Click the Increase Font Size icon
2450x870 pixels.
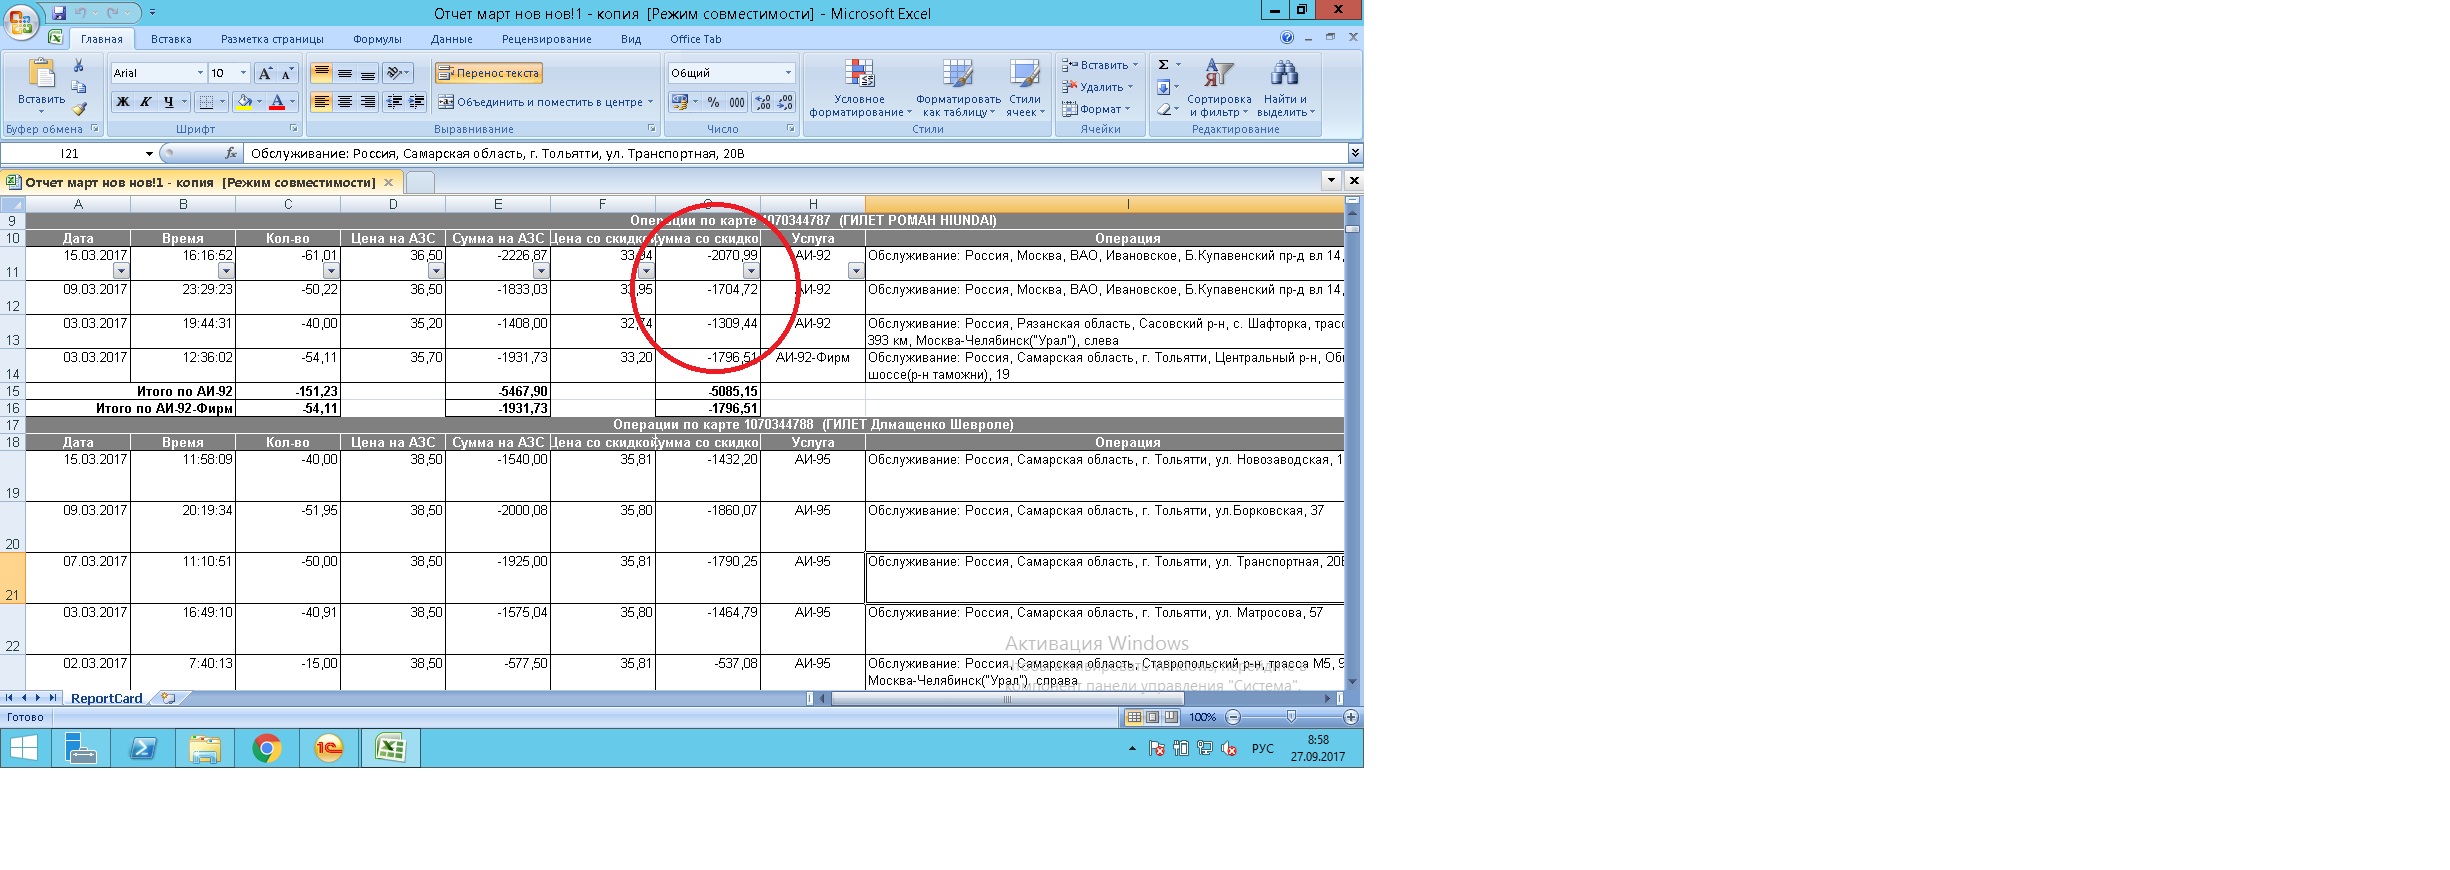coord(265,73)
